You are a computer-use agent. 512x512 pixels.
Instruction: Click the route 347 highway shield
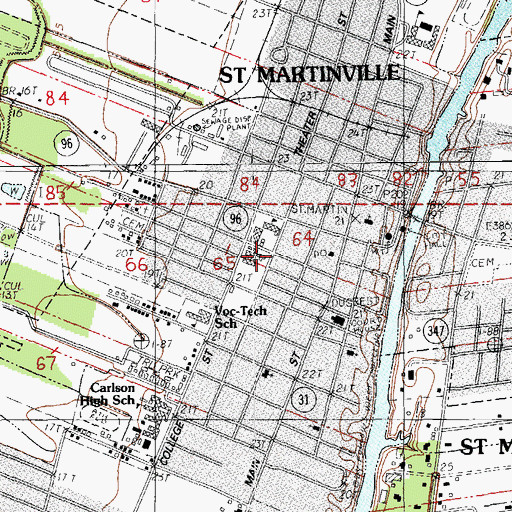click(x=435, y=331)
